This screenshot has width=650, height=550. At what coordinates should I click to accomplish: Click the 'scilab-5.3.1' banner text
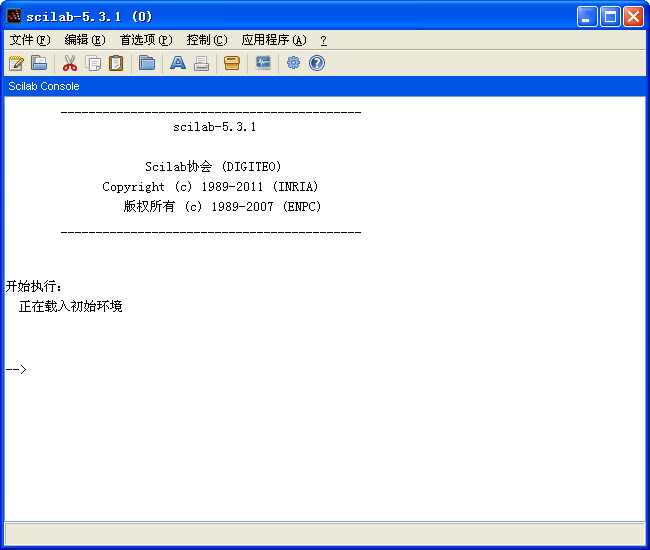[214, 127]
